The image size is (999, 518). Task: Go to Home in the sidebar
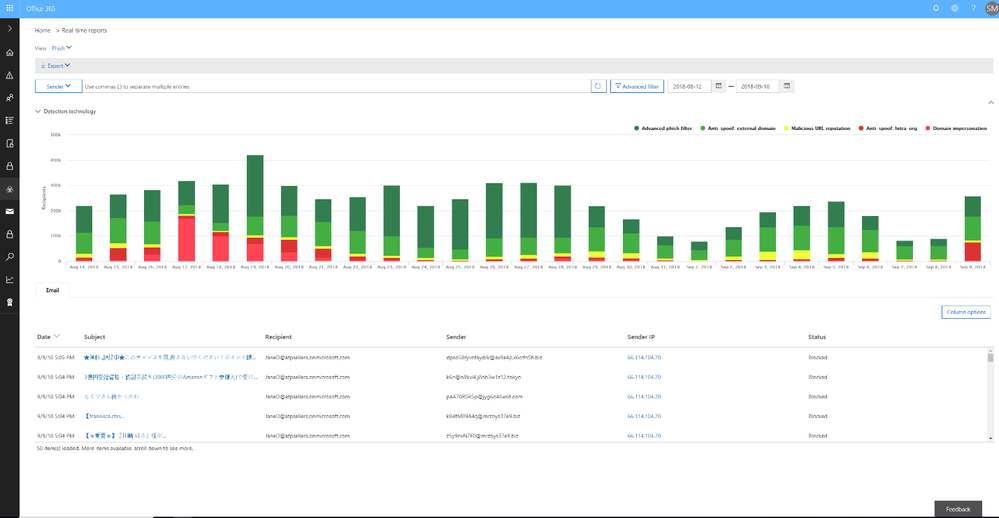point(10,52)
